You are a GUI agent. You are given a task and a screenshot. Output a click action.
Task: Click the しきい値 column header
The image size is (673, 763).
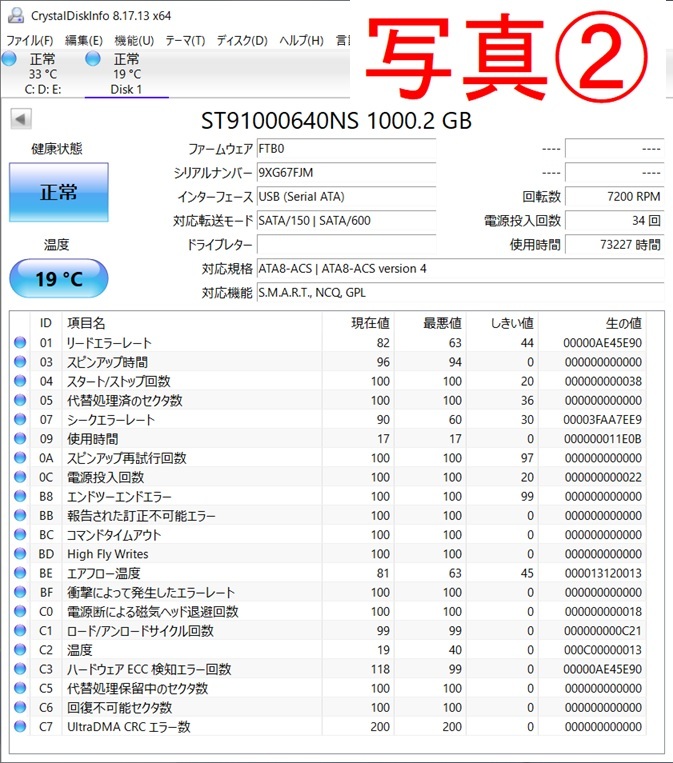pyautogui.click(x=502, y=323)
